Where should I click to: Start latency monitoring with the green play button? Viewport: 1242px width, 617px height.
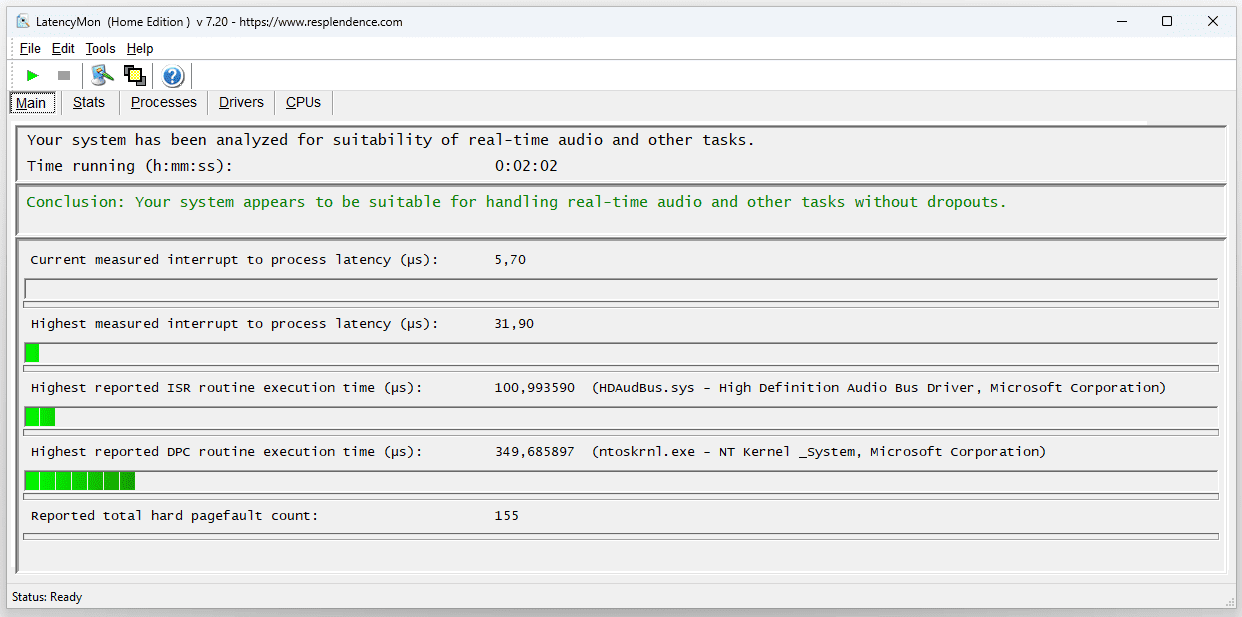(33, 76)
